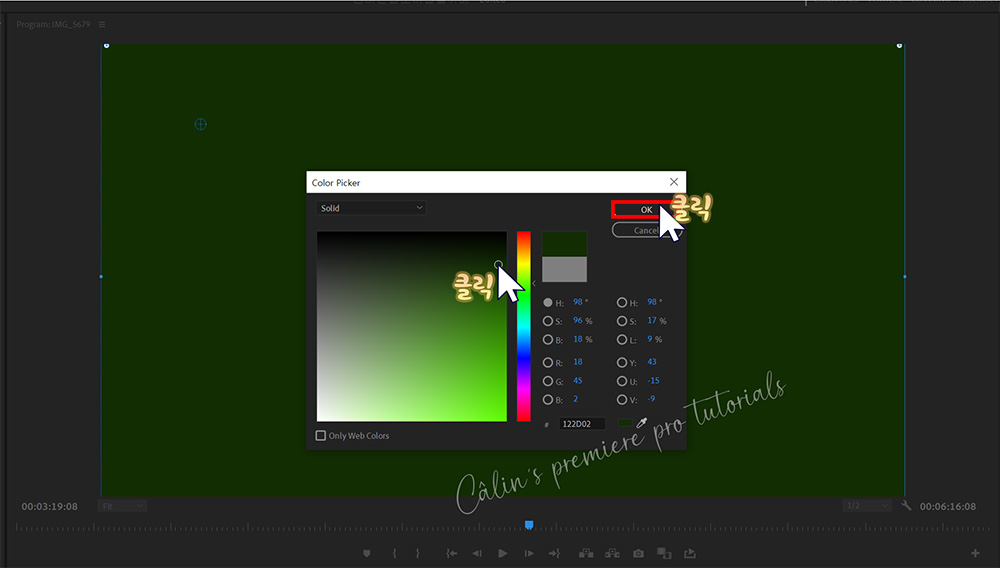
Task: Select the U radio button
Action: click(622, 381)
